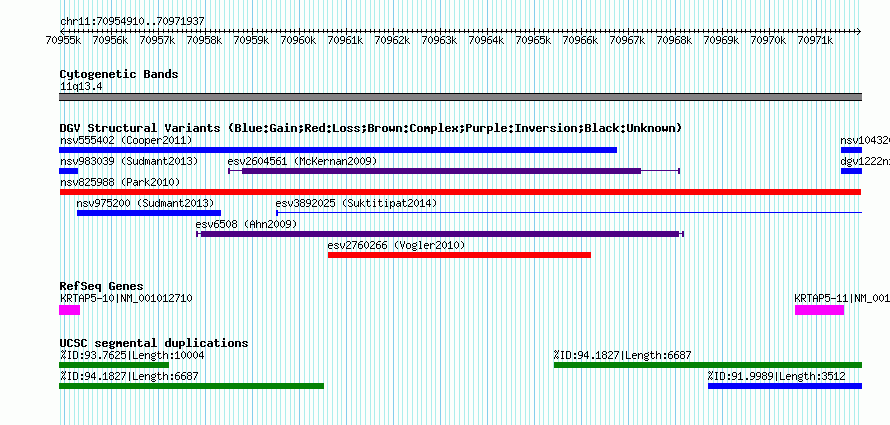Click the magenta KRTAP5-10 gene box
Viewport: 890px width, 425px height.
click(69, 310)
